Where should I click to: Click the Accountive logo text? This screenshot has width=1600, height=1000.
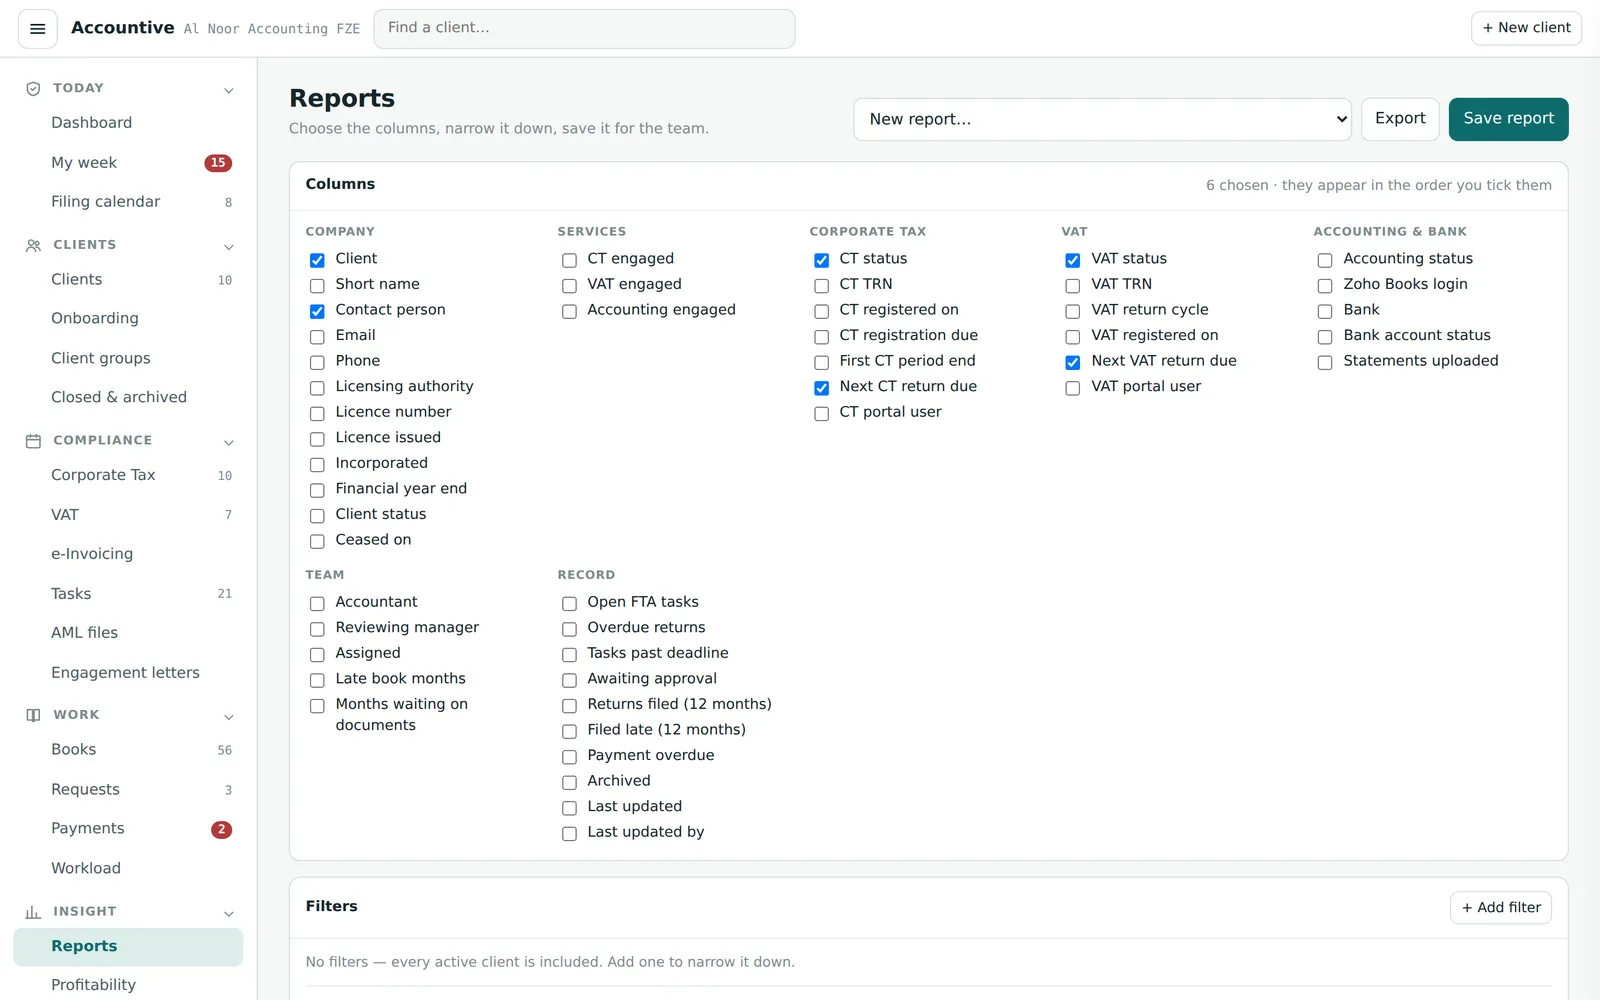click(x=123, y=28)
